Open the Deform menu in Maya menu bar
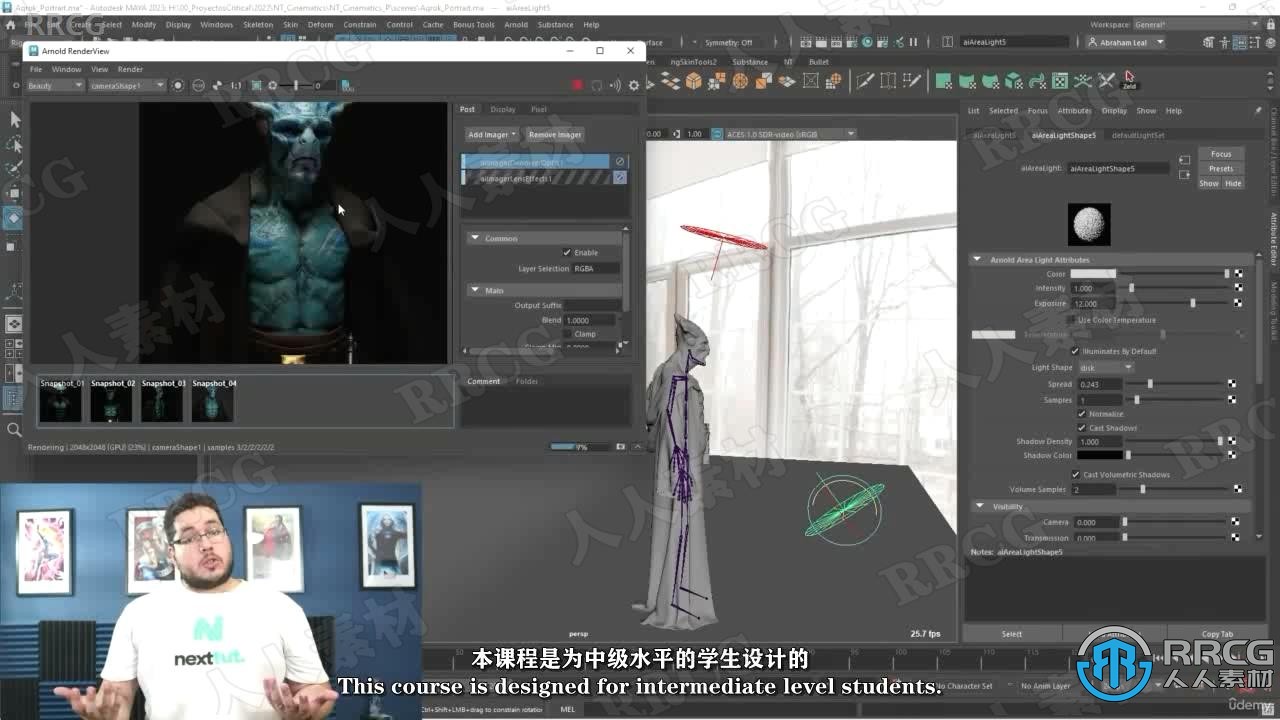Viewport: 1280px width, 720px height. (x=321, y=25)
